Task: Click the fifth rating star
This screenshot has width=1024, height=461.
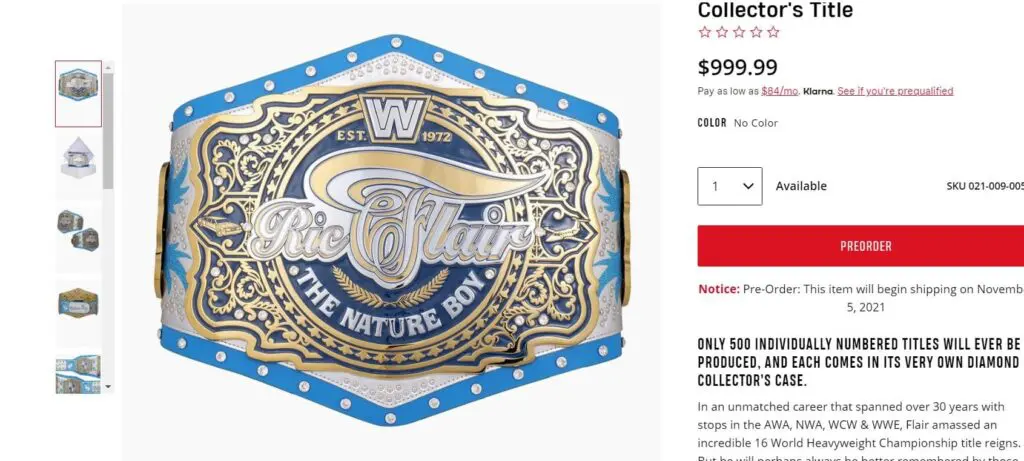Action: coord(772,32)
